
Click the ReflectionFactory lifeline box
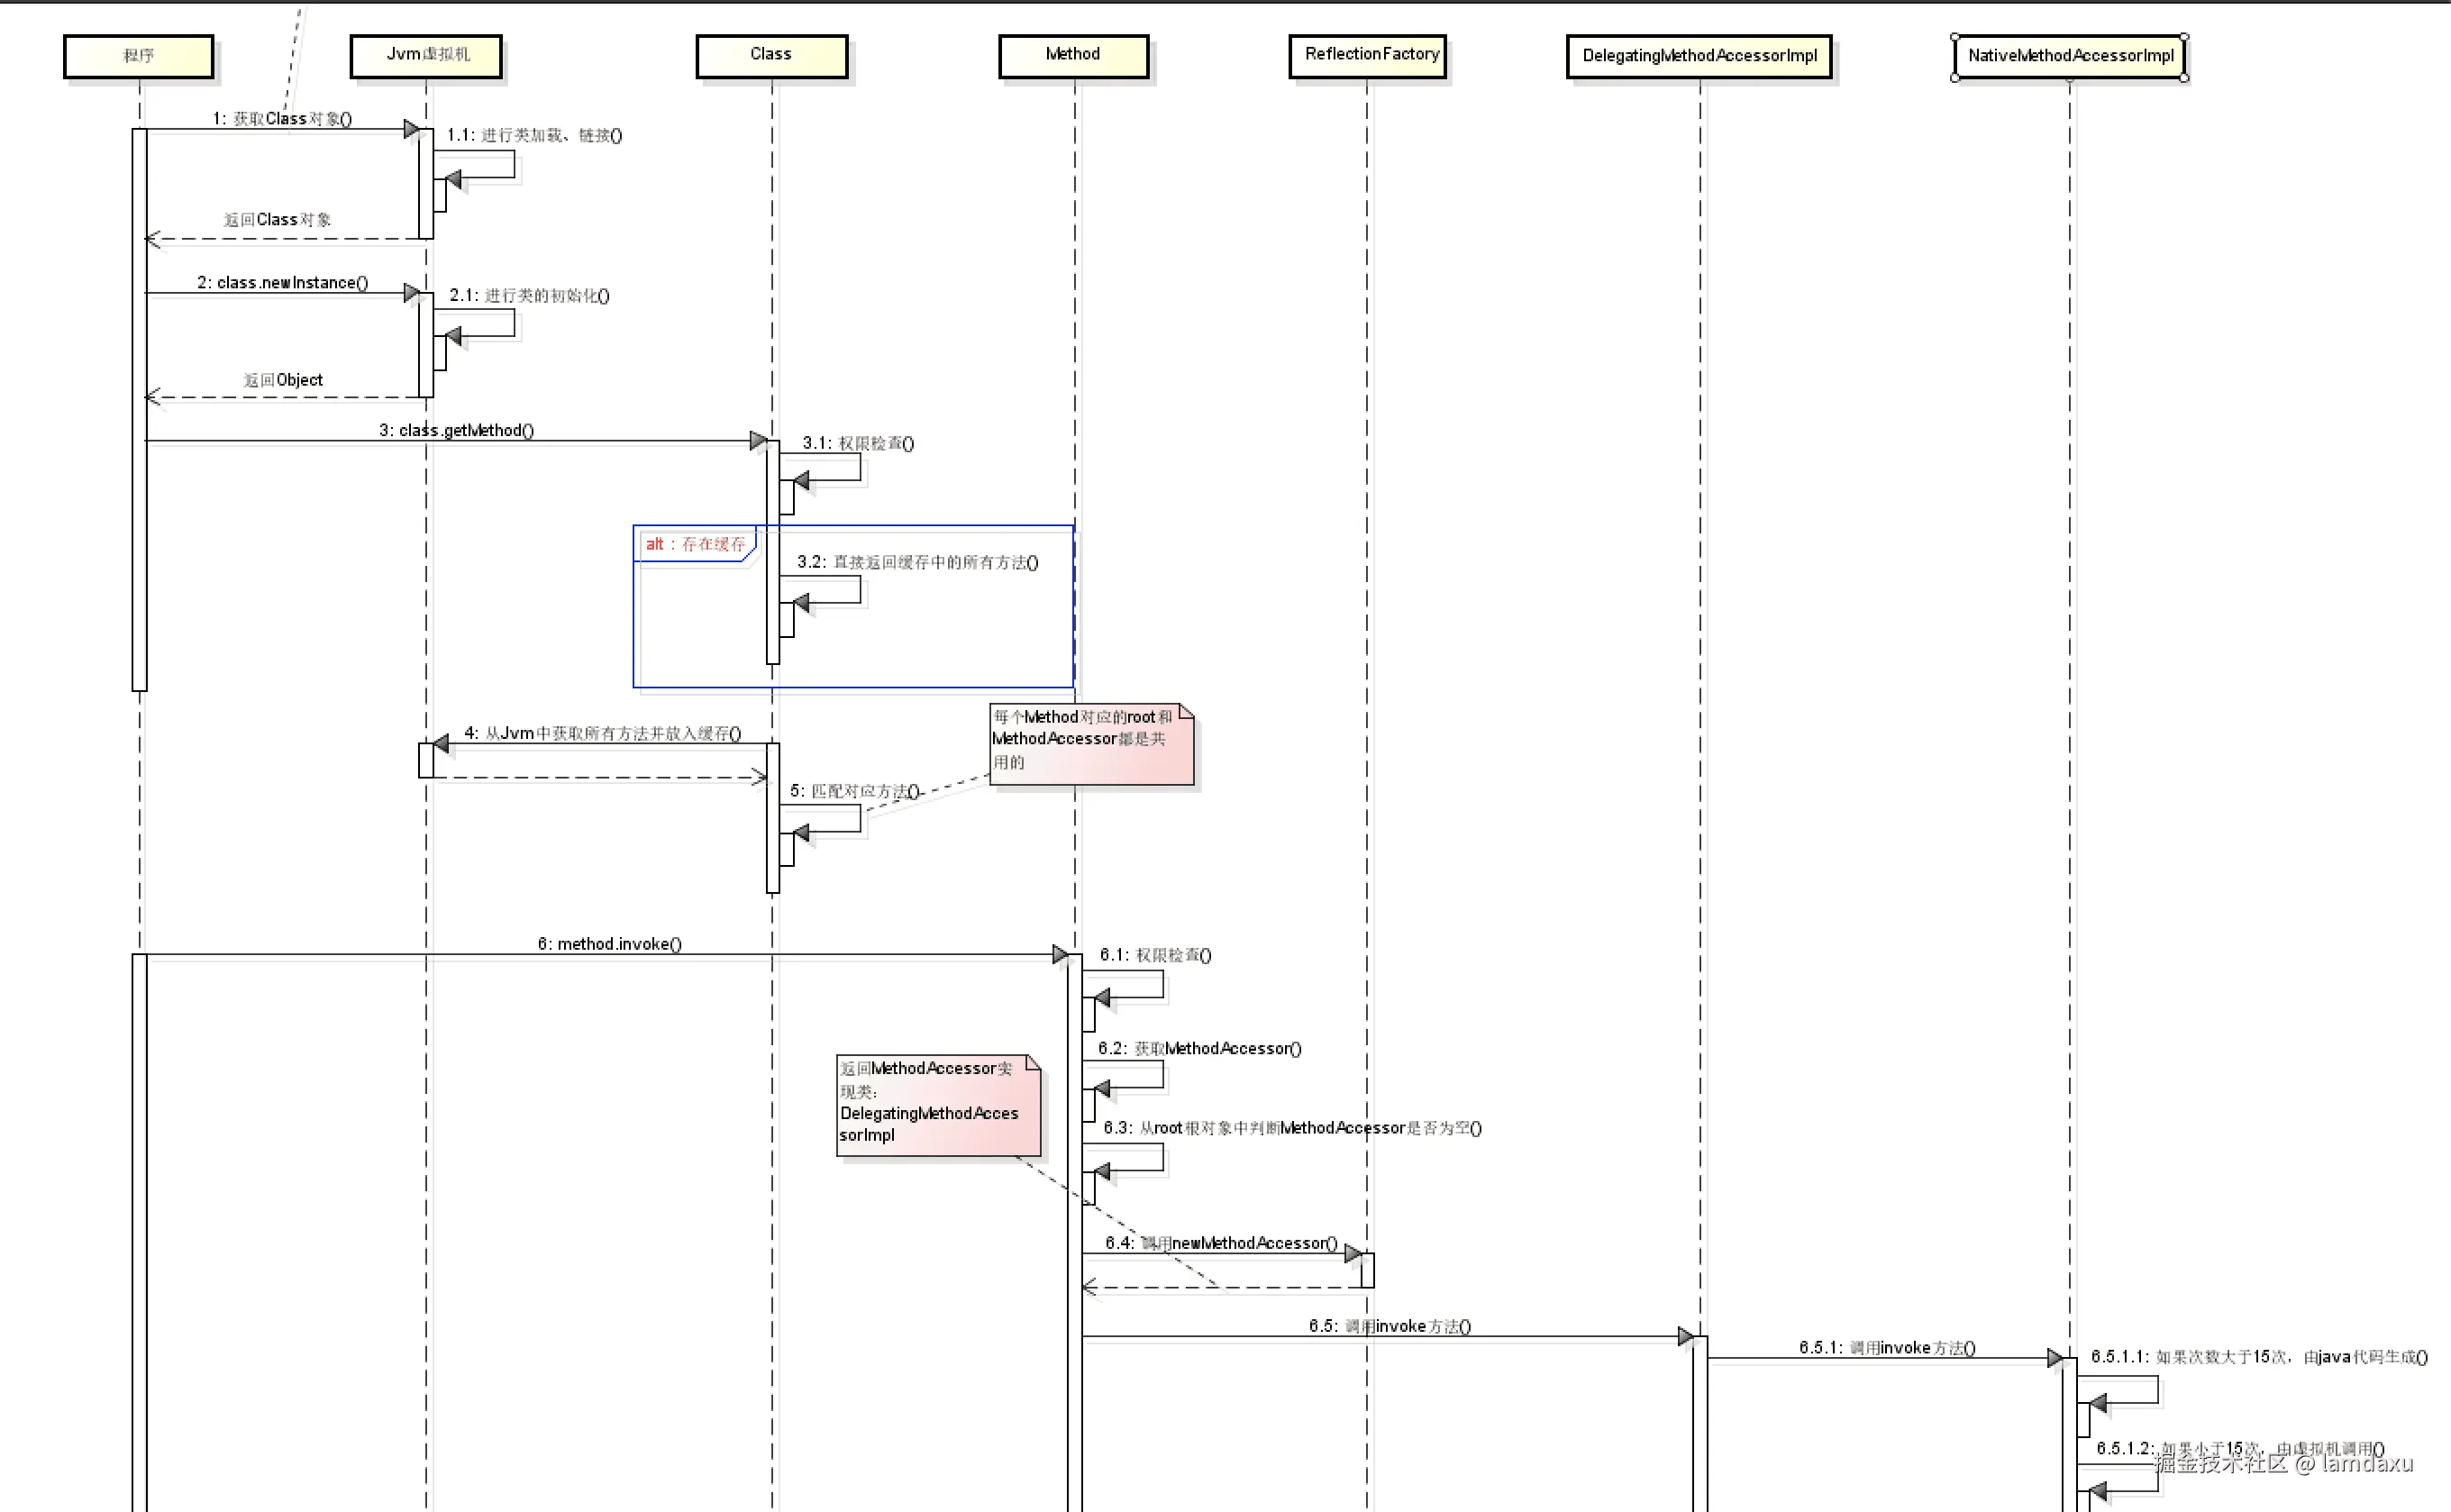coord(1367,56)
